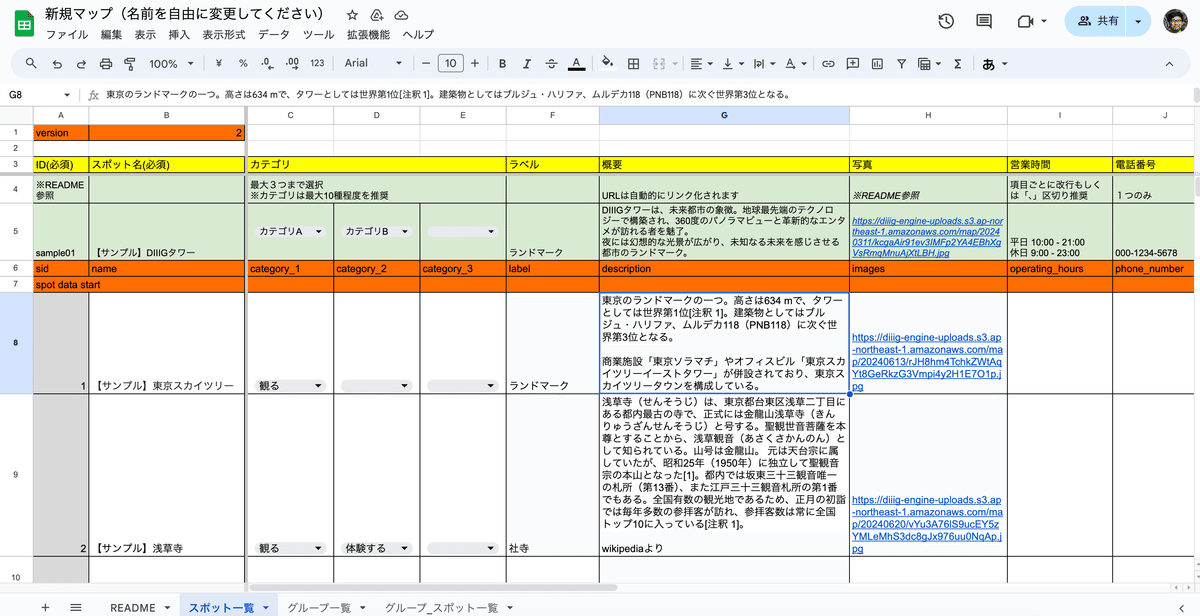Switch to グループ_スポット一覧 sheet tab
This screenshot has width=1200, height=616.
pos(441,607)
